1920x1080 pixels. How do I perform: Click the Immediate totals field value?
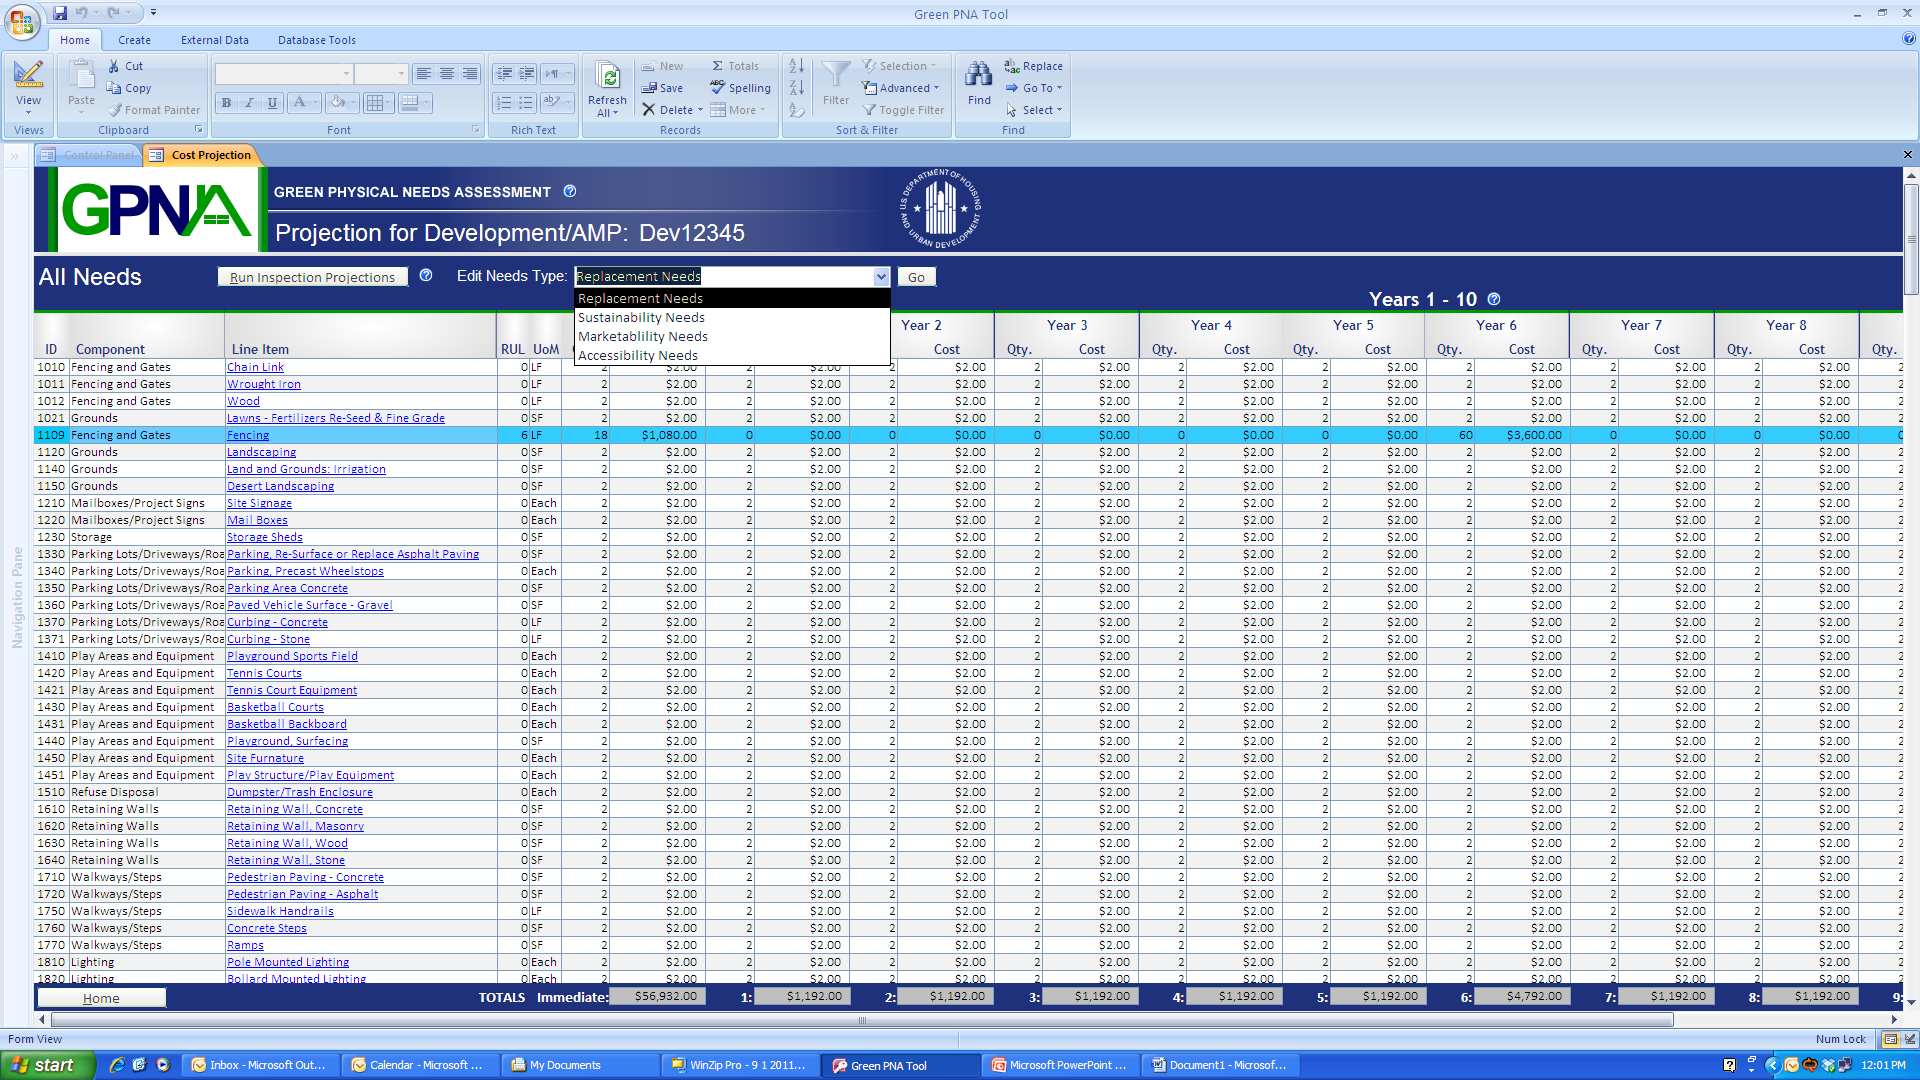pos(657,996)
